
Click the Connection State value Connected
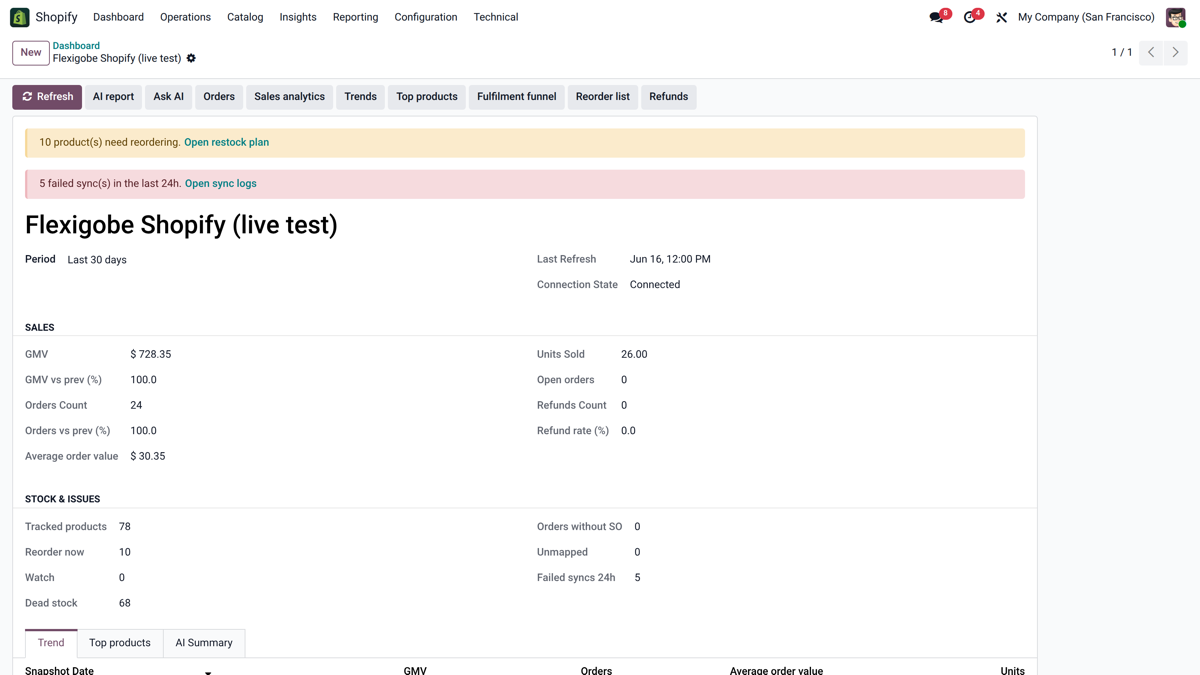tap(655, 284)
